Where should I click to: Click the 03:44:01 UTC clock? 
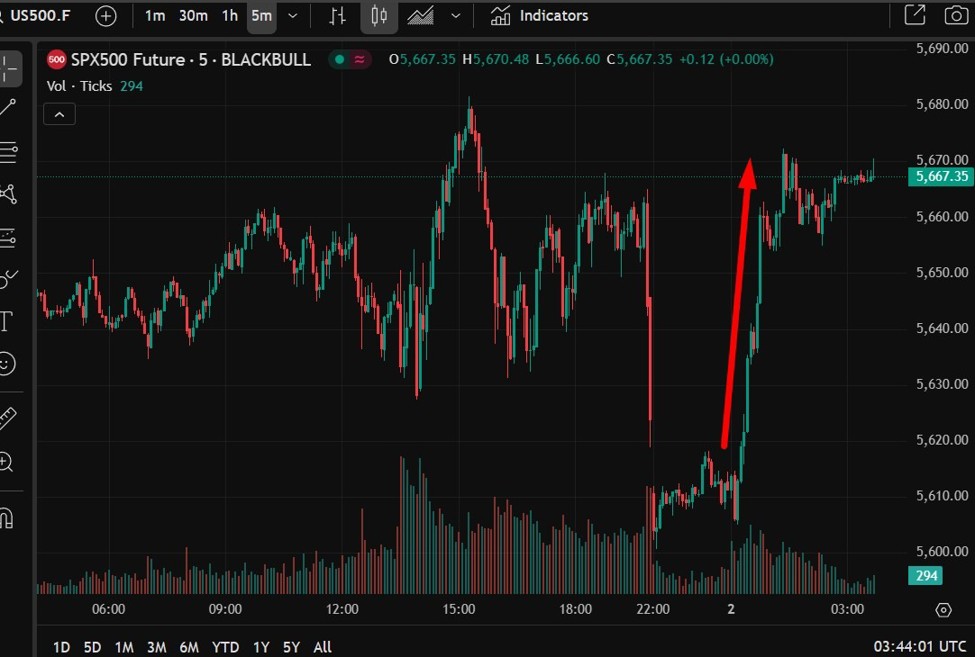(920, 647)
